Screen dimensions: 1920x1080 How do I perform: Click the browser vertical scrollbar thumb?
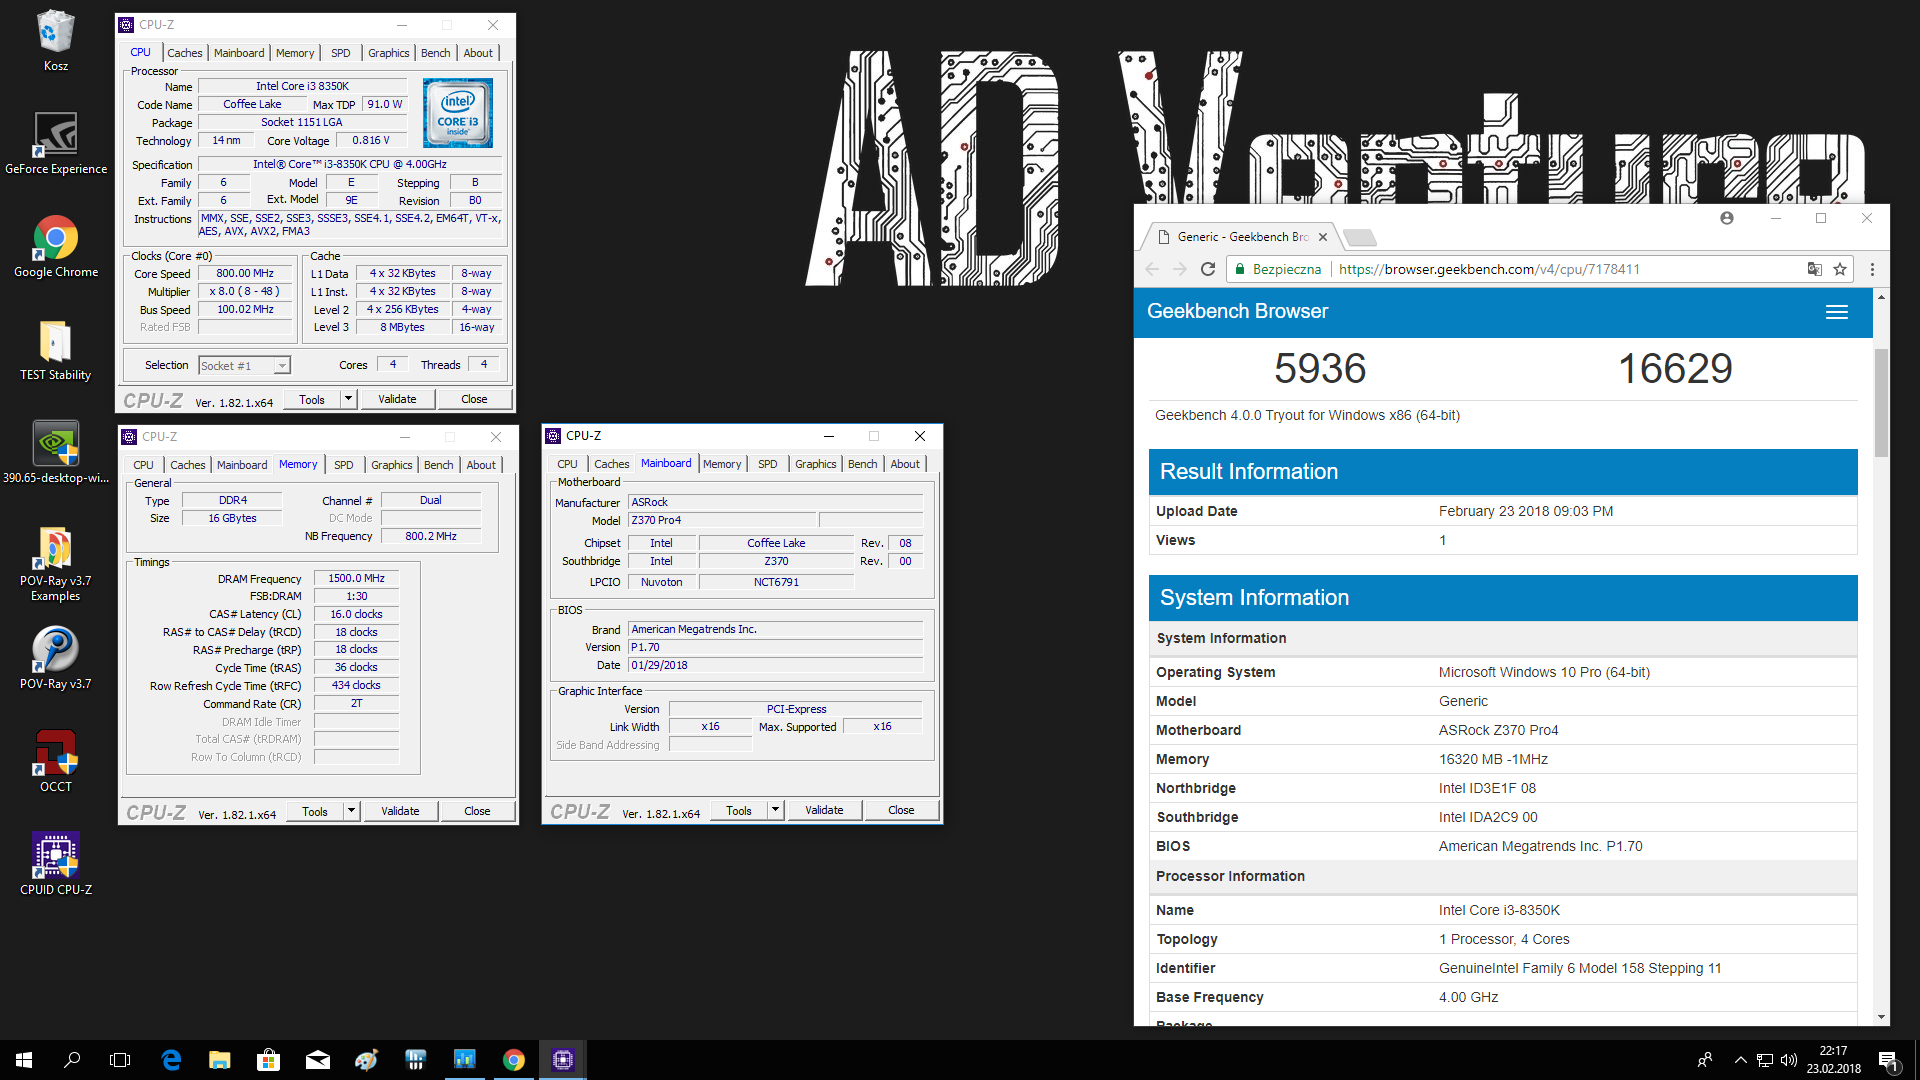1881,403
